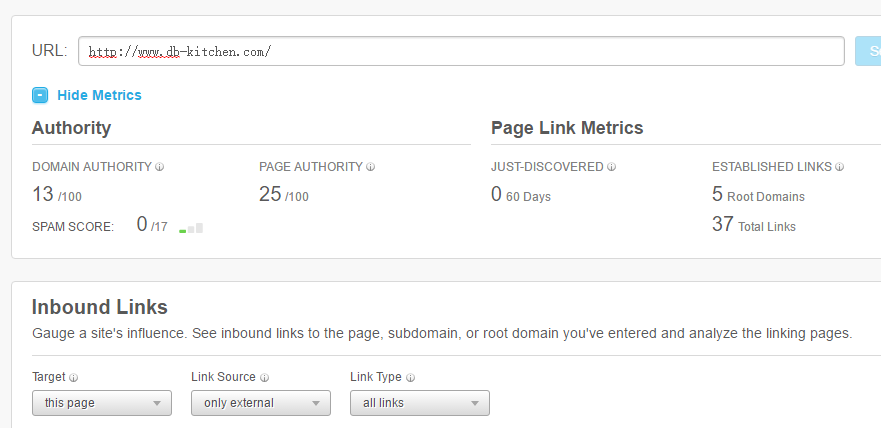Click the blue Search button beside URL
This screenshot has width=881, height=428.
(868, 51)
